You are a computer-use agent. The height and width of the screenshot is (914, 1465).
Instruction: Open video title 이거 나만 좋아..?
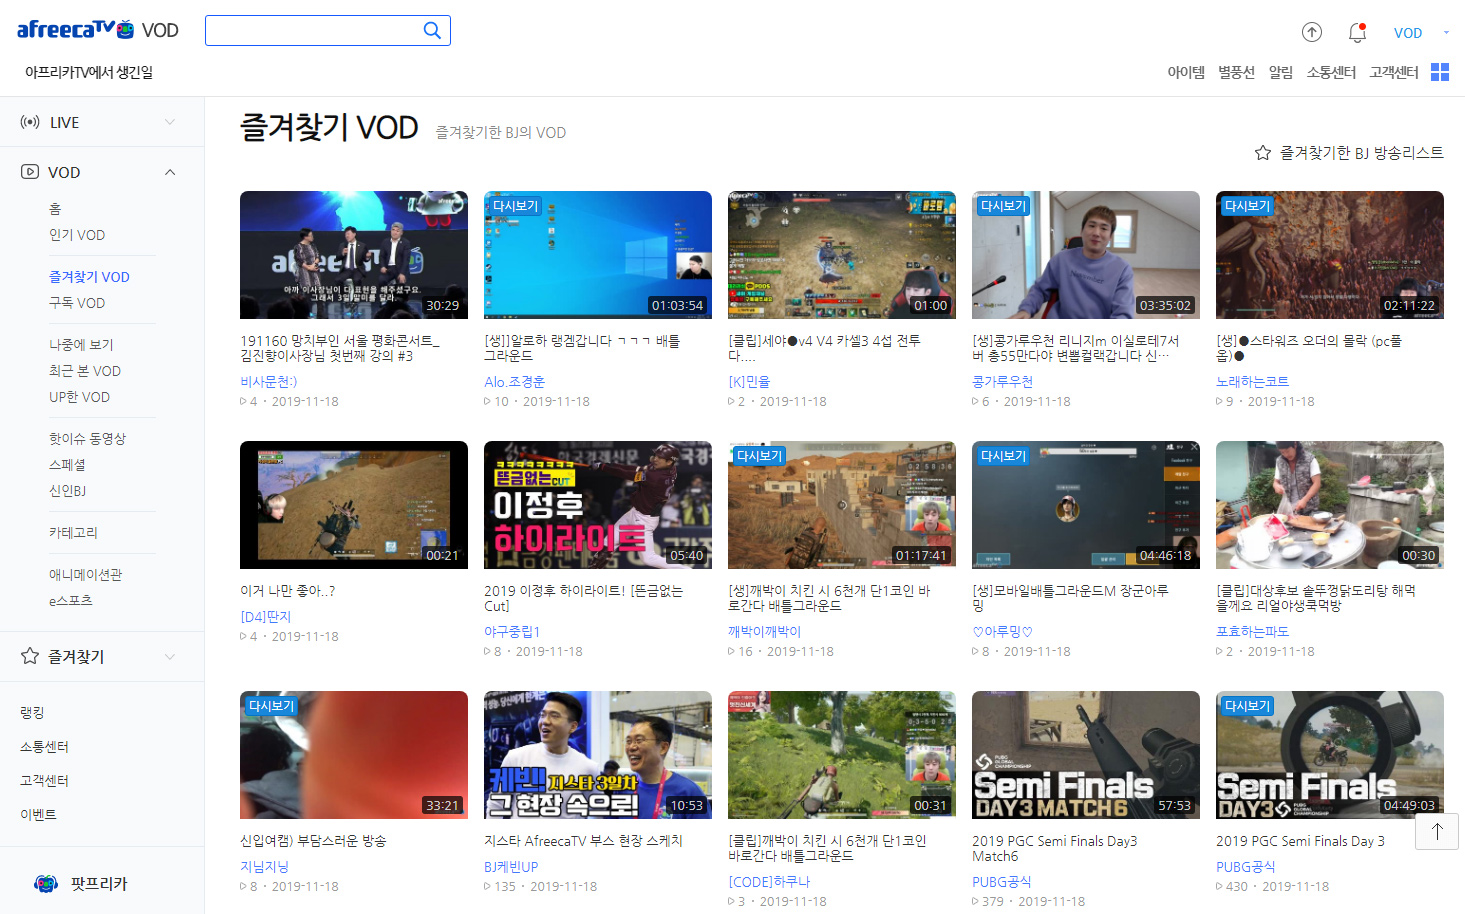tap(287, 591)
